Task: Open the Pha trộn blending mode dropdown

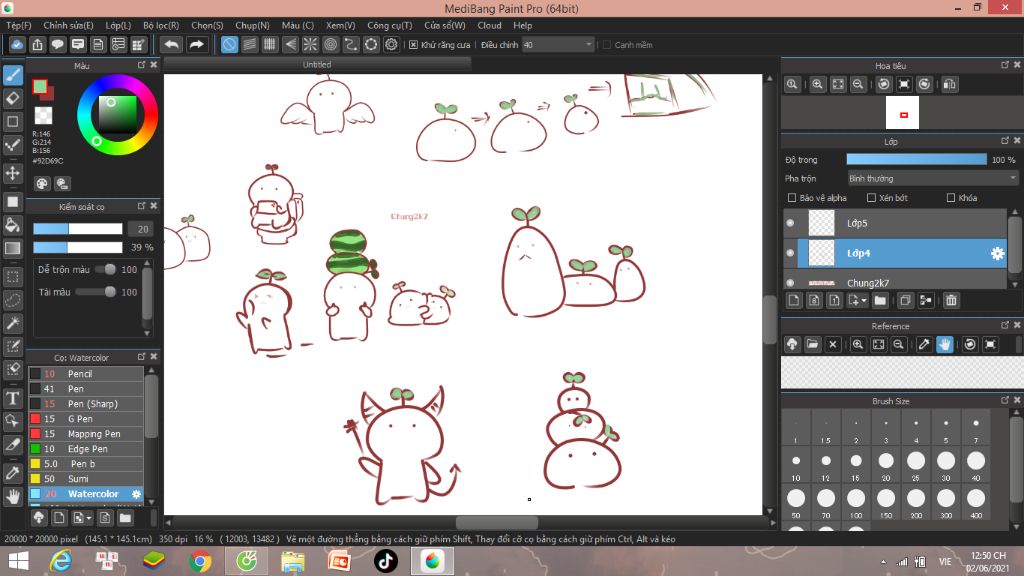Action: pyautogui.click(x=932, y=178)
